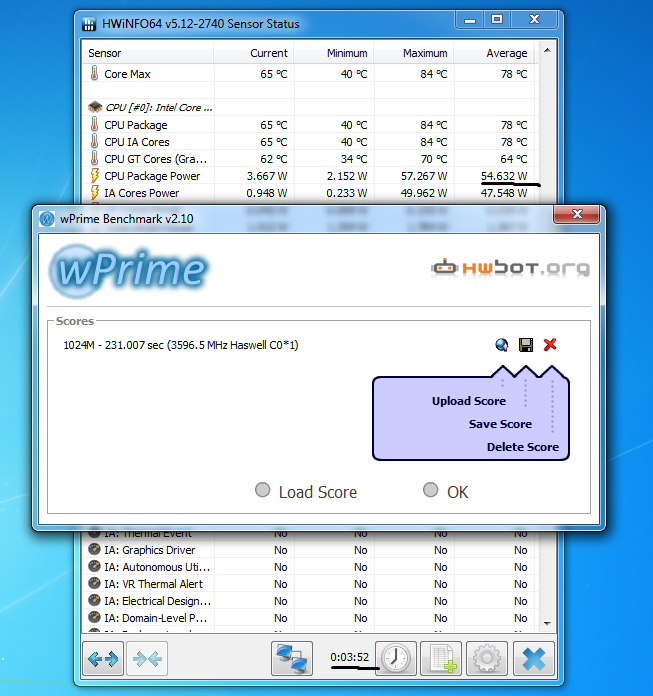Image resolution: width=653 pixels, height=696 pixels.
Task: Click the Sensor column header
Action: 148,53
